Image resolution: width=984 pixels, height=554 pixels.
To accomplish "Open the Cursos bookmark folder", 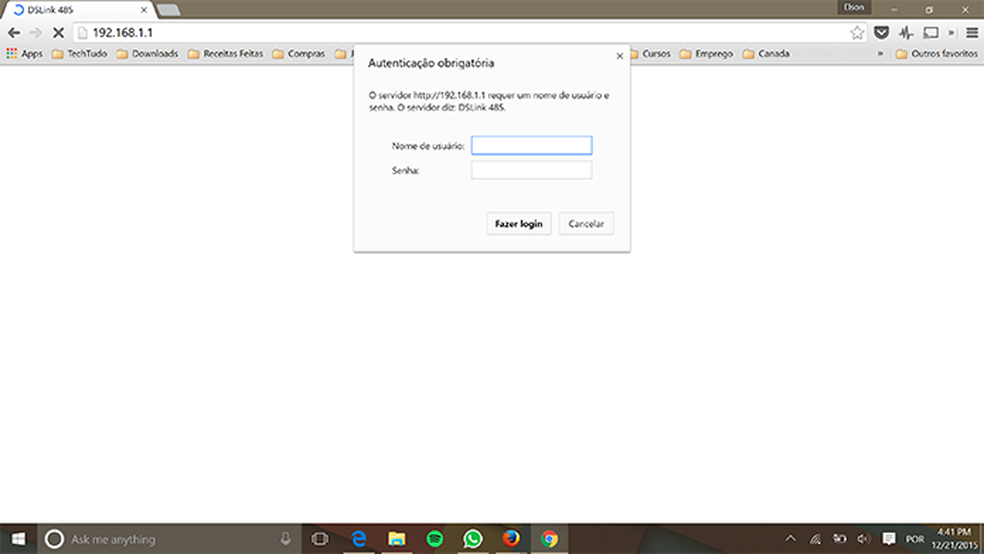I will tap(650, 54).
